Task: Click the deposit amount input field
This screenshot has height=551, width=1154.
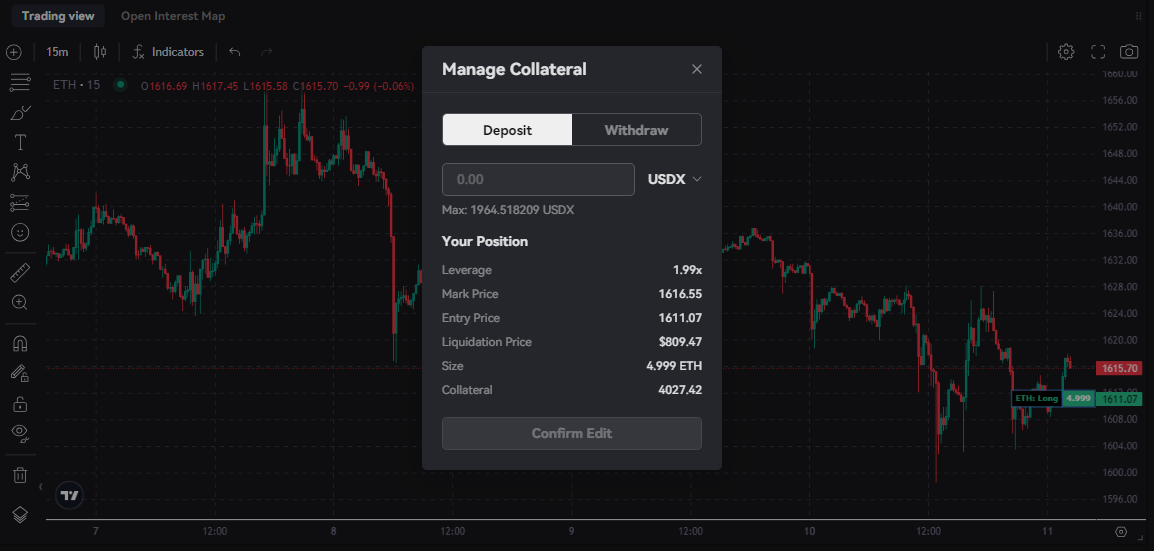Action: point(538,179)
